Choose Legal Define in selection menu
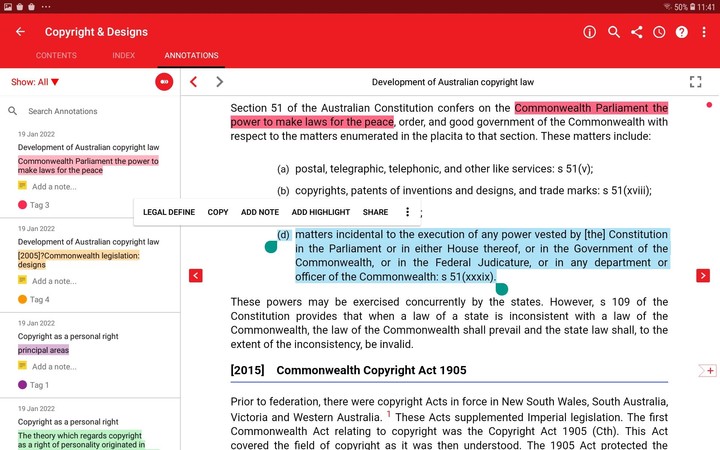The height and width of the screenshot is (450, 720). 169,212
